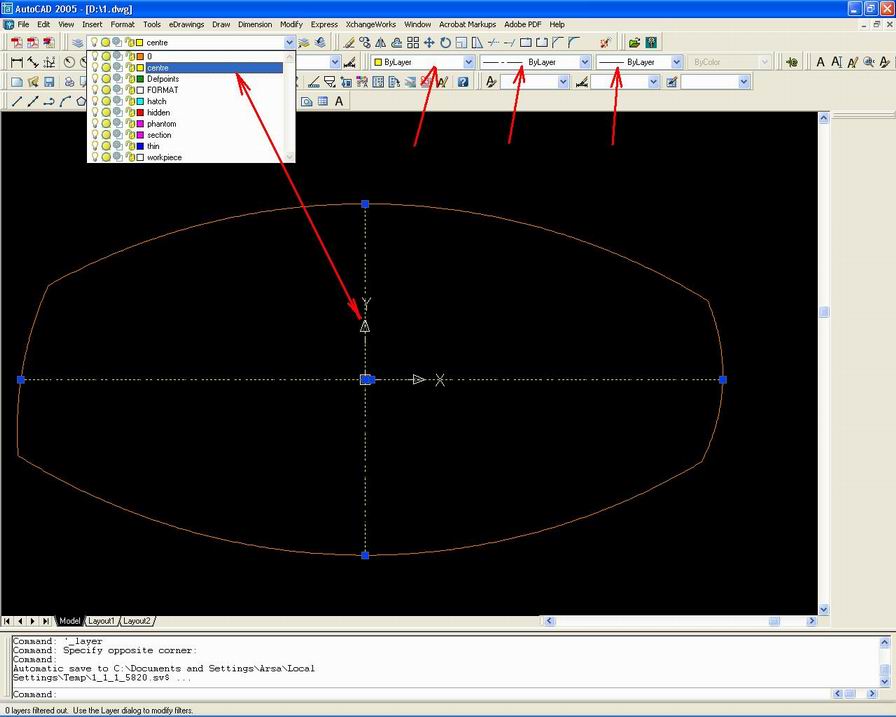
Task: Open the linetype ByLayer dropdown
Action: (x=585, y=62)
